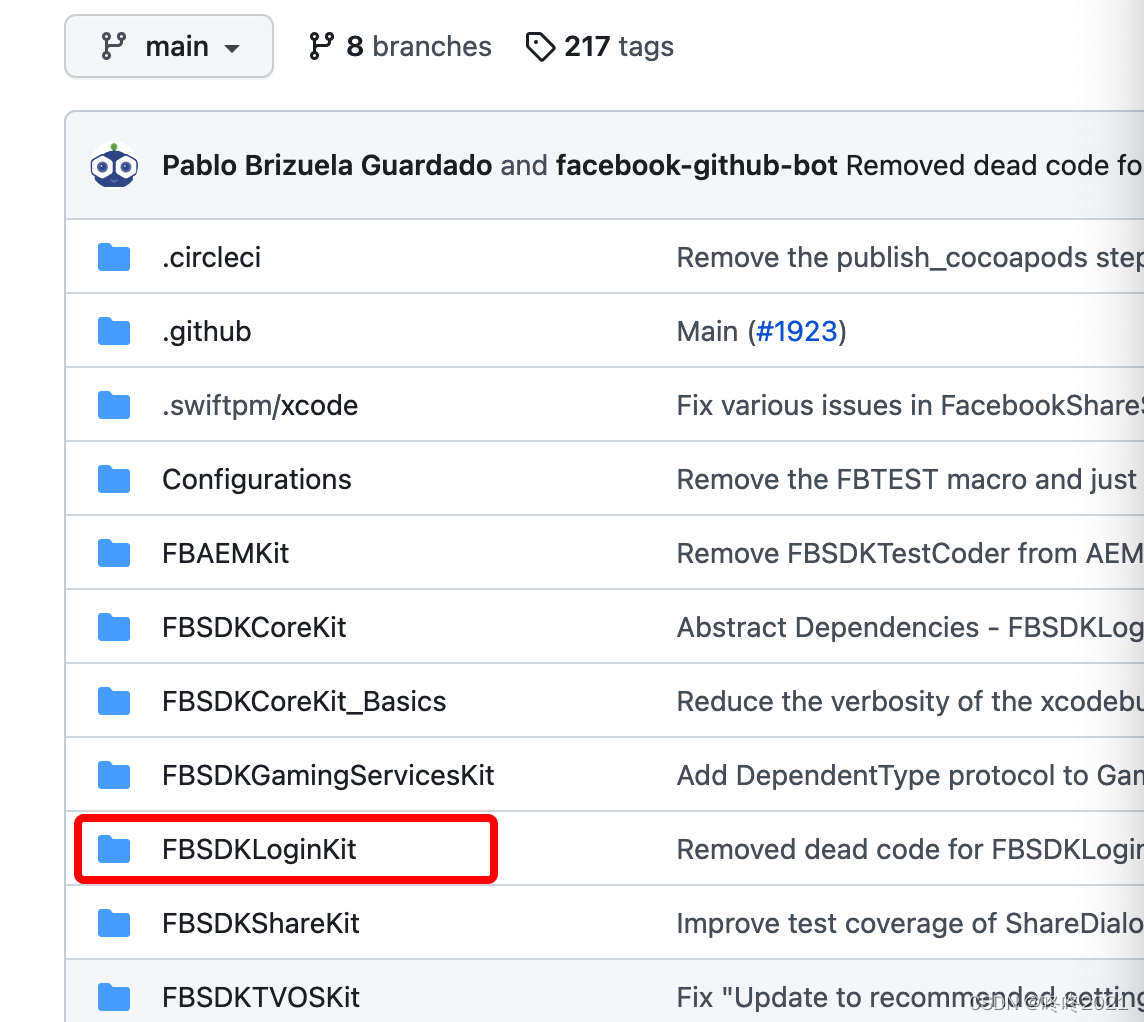Click the folder icon next to FBSDKTVOSKit
This screenshot has width=1144, height=1022.
click(114, 998)
